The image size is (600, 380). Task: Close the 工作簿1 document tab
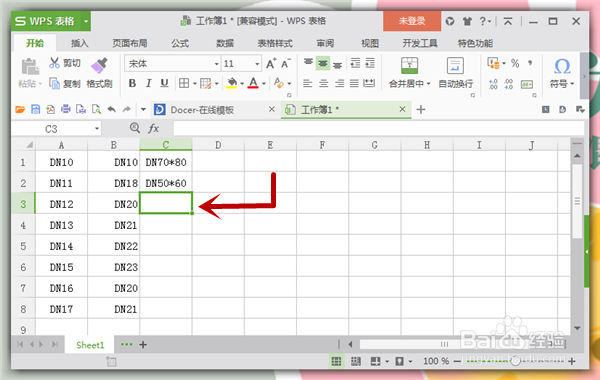coord(402,109)
